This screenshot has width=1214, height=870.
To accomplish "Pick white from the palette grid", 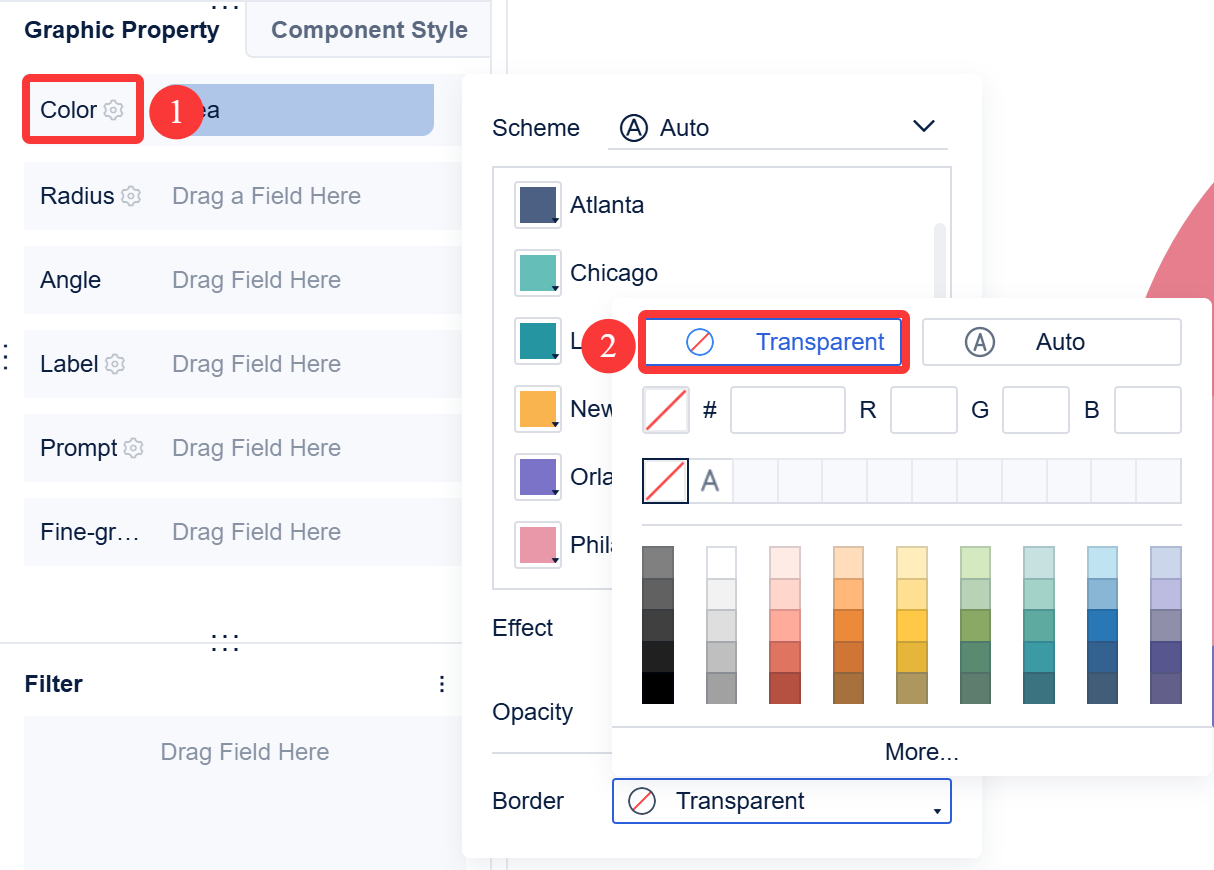I will tap(721, 562).
